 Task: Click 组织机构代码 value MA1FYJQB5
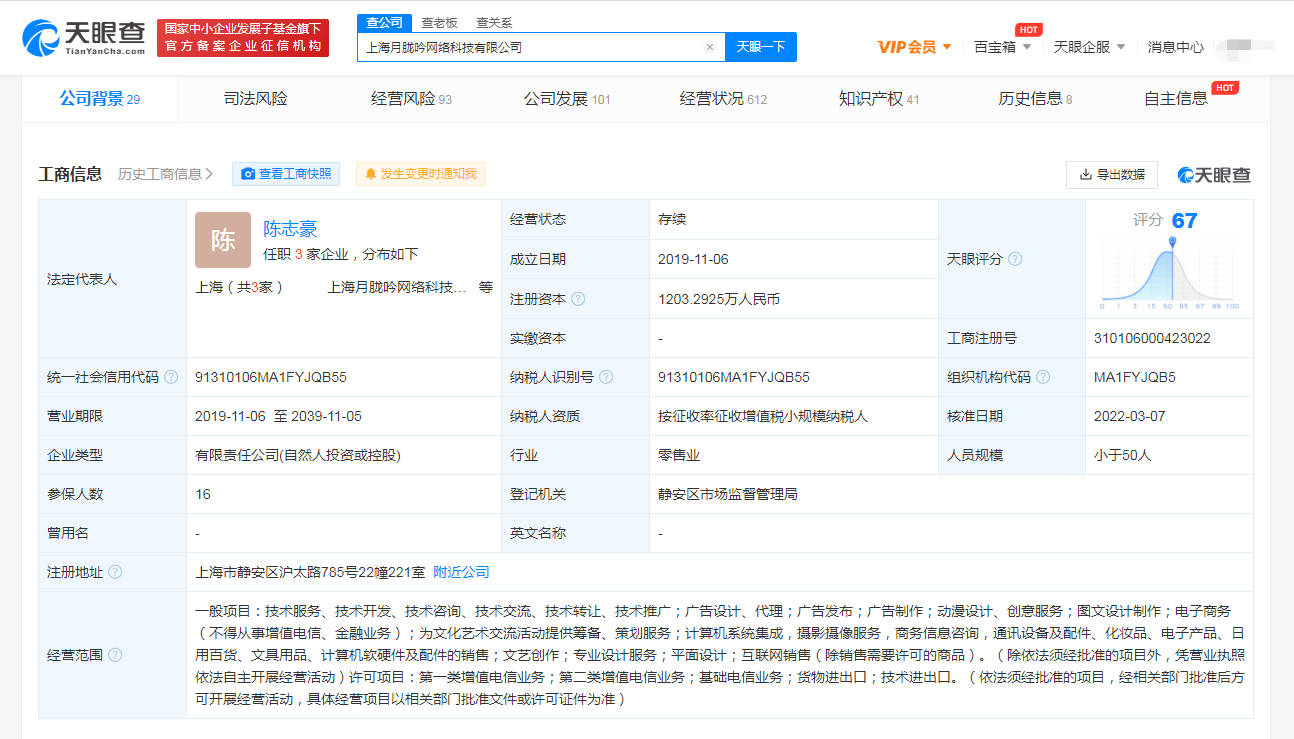tap(1135, 377)
